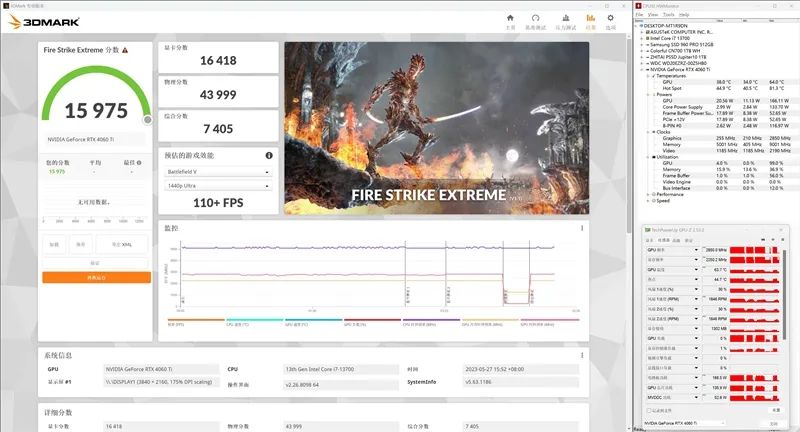The height and width of the screenshot is (432, 800).
Task: Switch to the third (advanced) tab in GPU-Z
Action: coord(677,240)
